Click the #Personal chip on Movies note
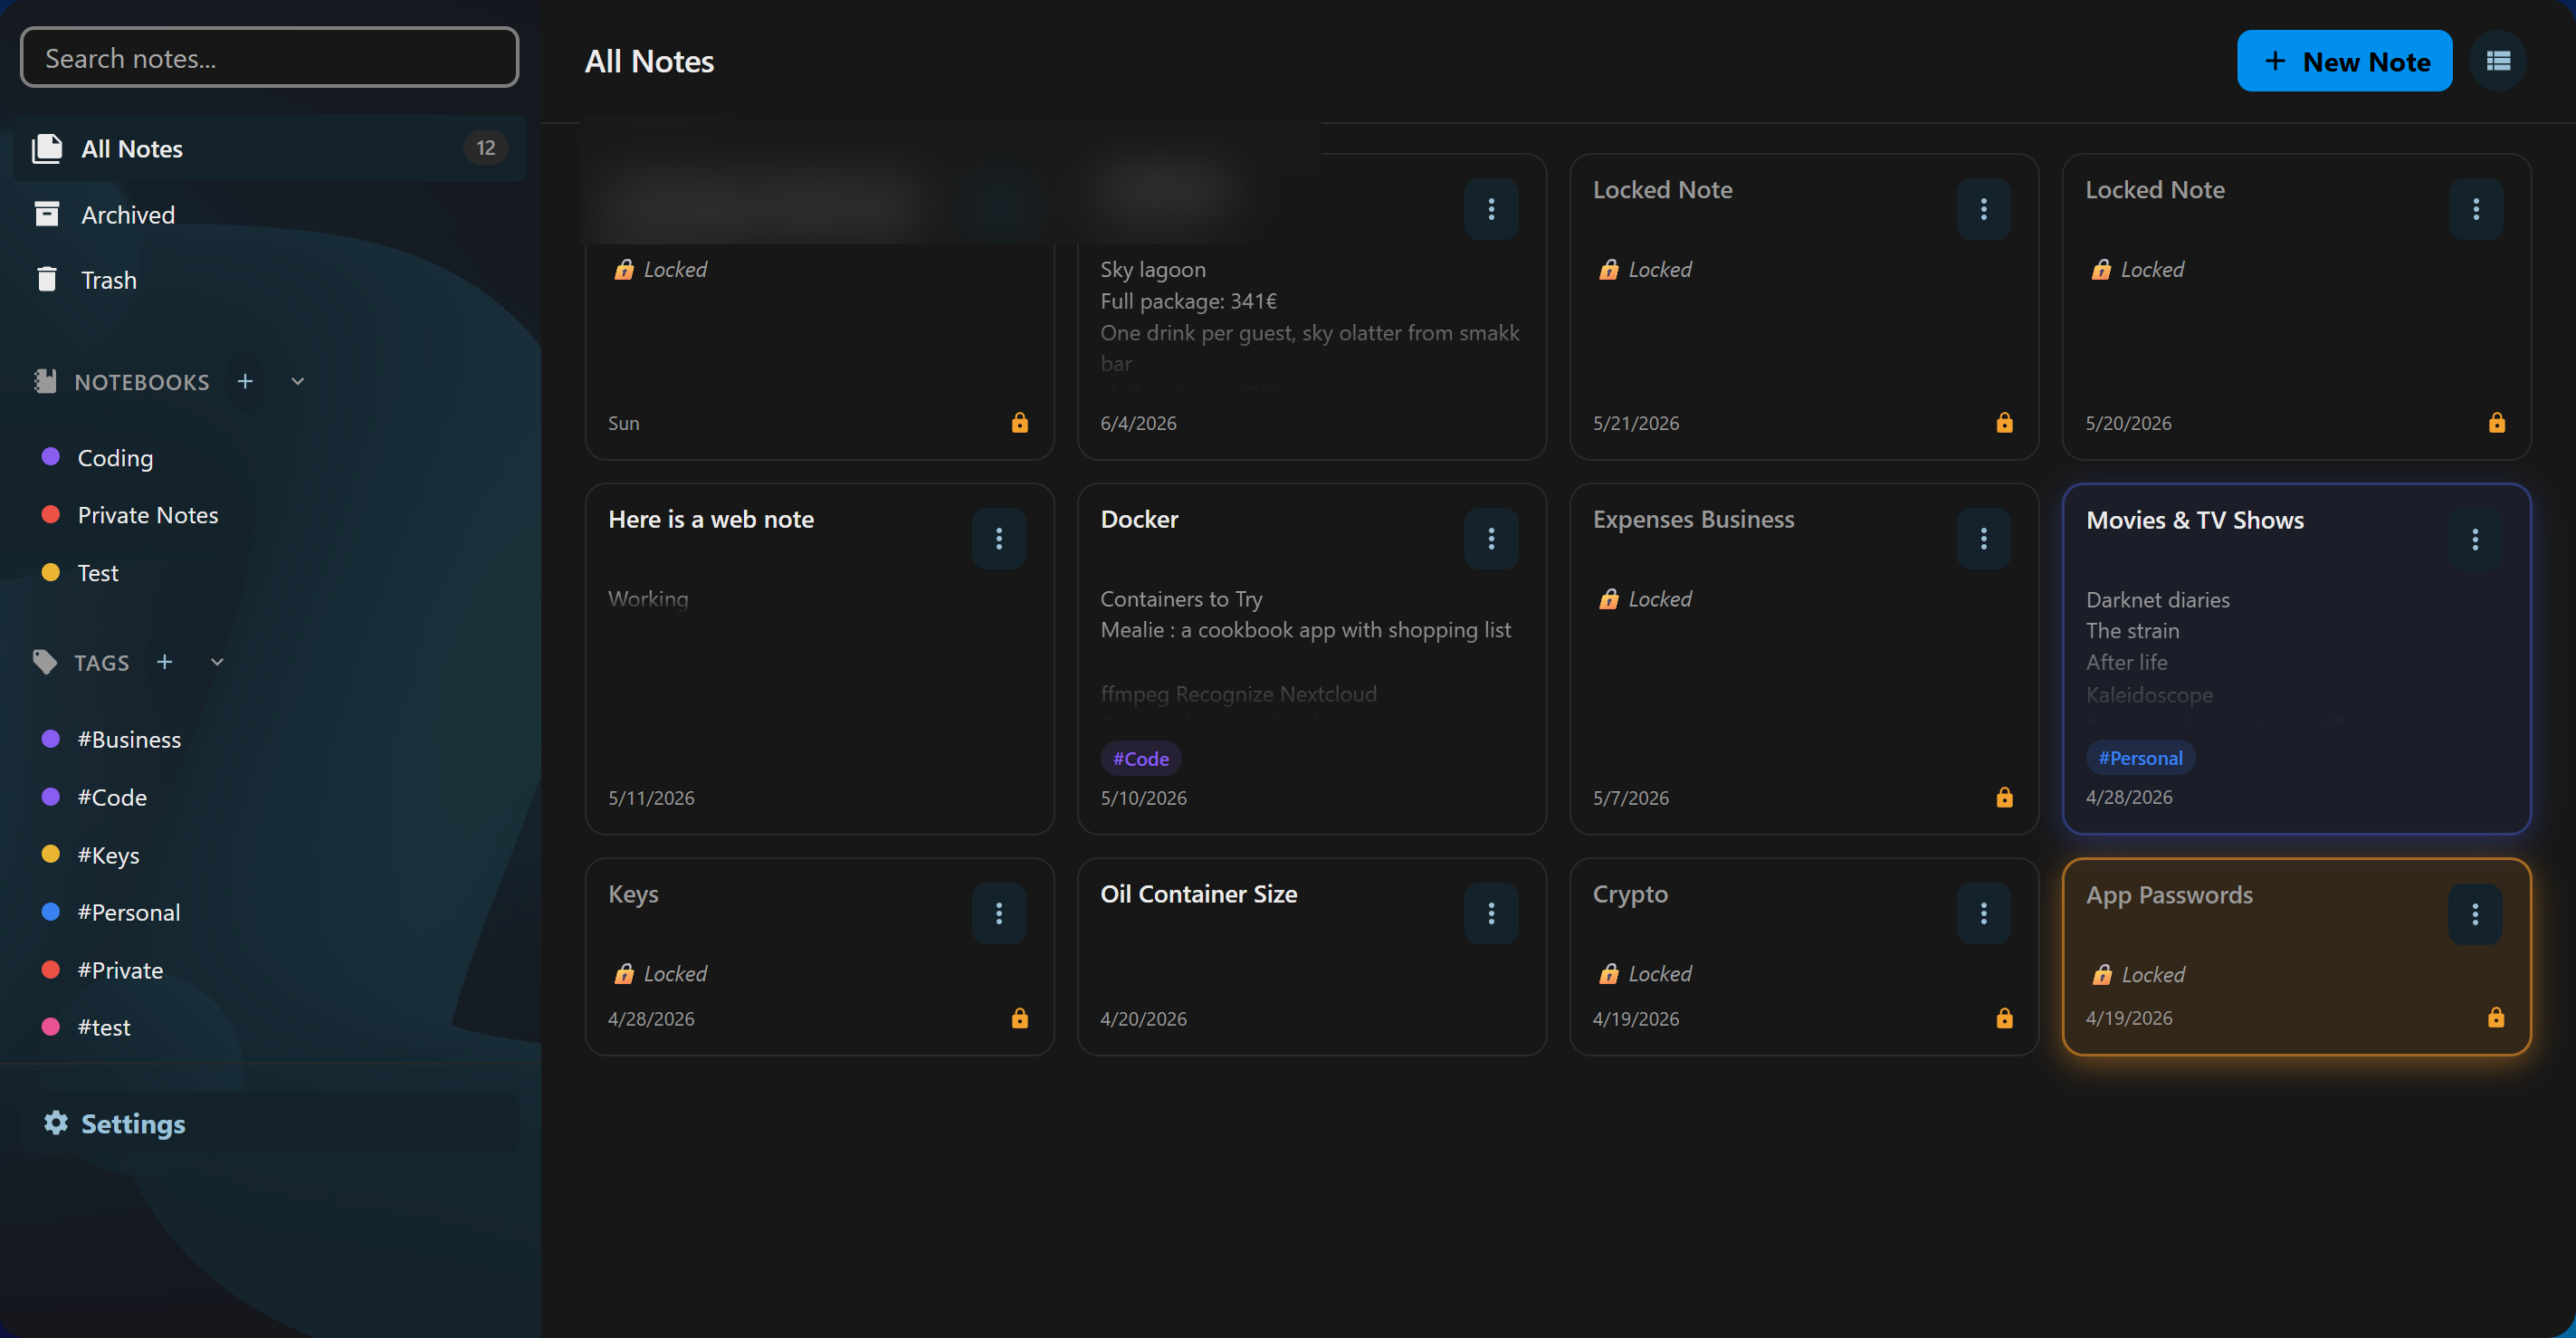 click(2139, 757)
